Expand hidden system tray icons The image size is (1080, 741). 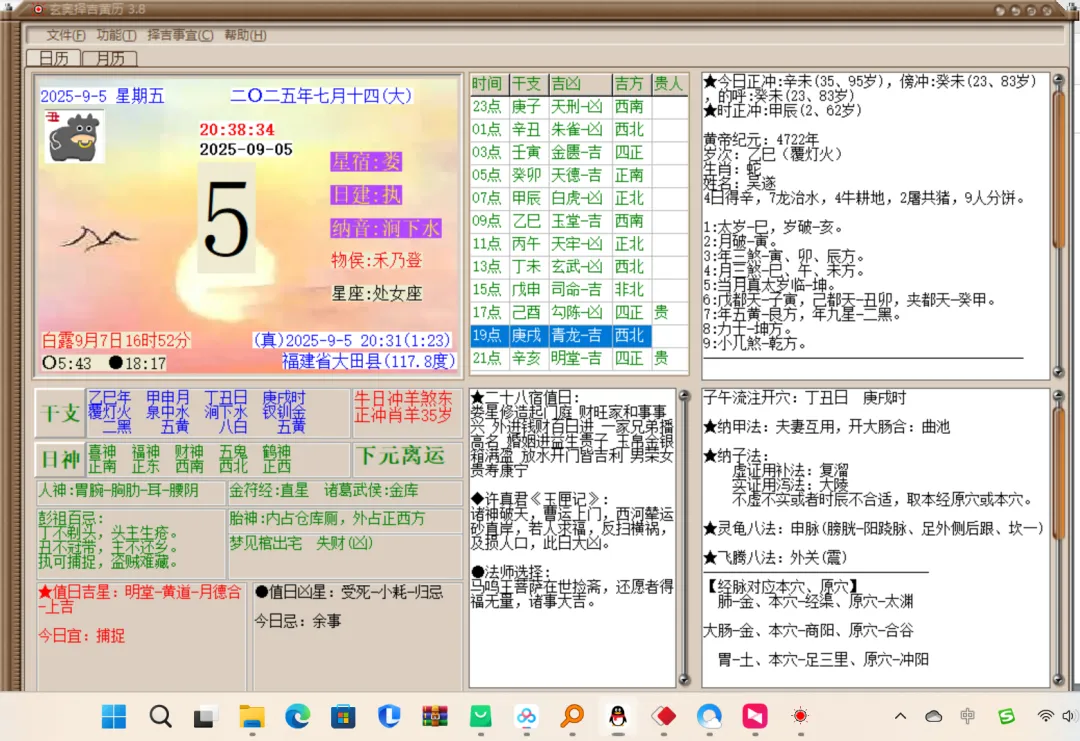[x=900, y=716]
